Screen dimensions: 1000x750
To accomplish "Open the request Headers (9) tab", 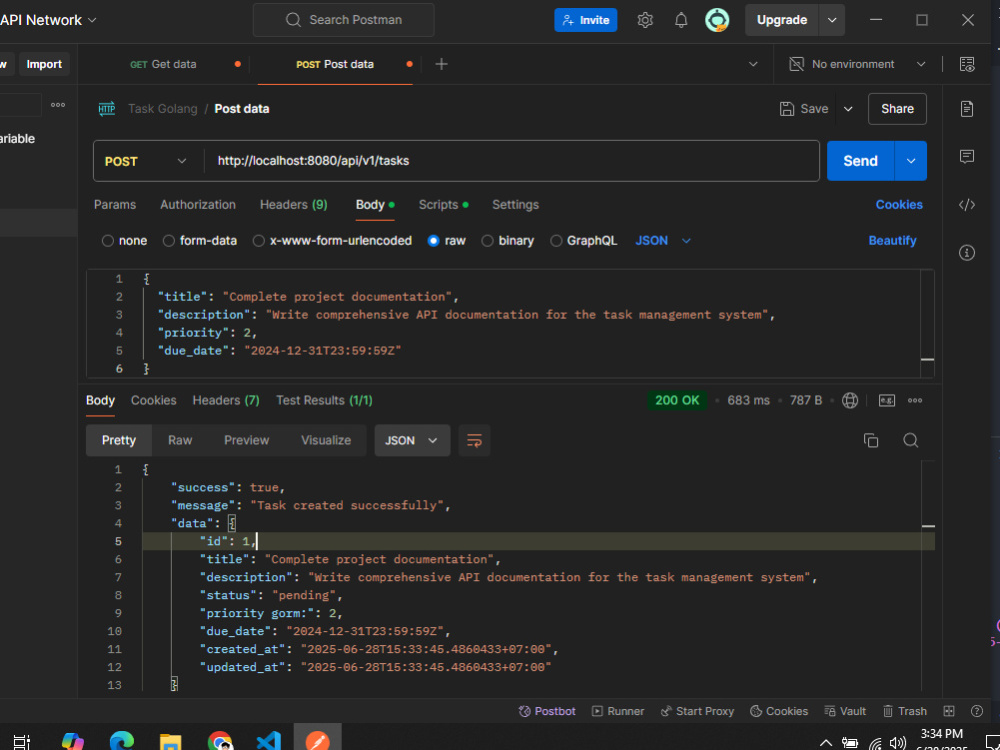I will pos(293,205).
